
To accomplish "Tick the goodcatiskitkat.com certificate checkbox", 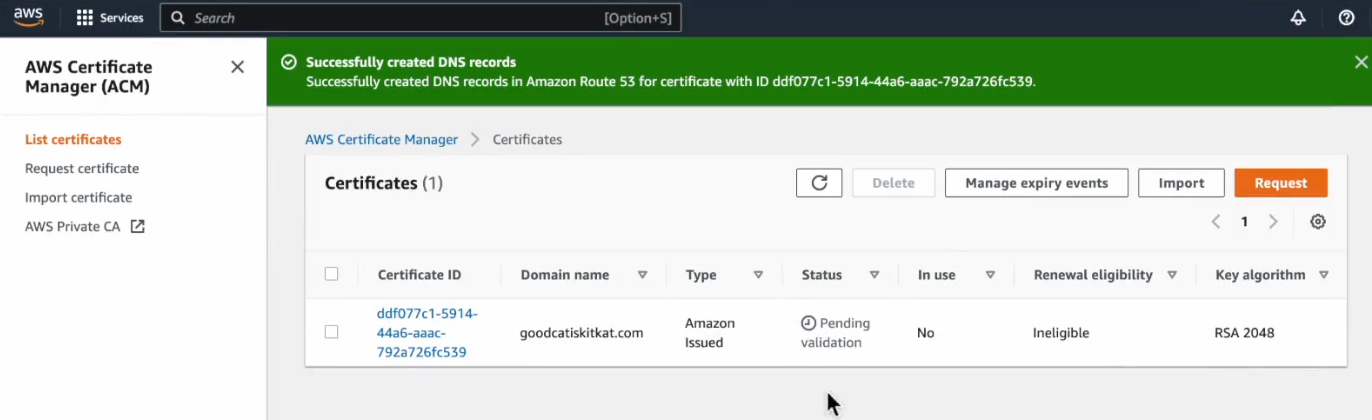I will 332,332.
